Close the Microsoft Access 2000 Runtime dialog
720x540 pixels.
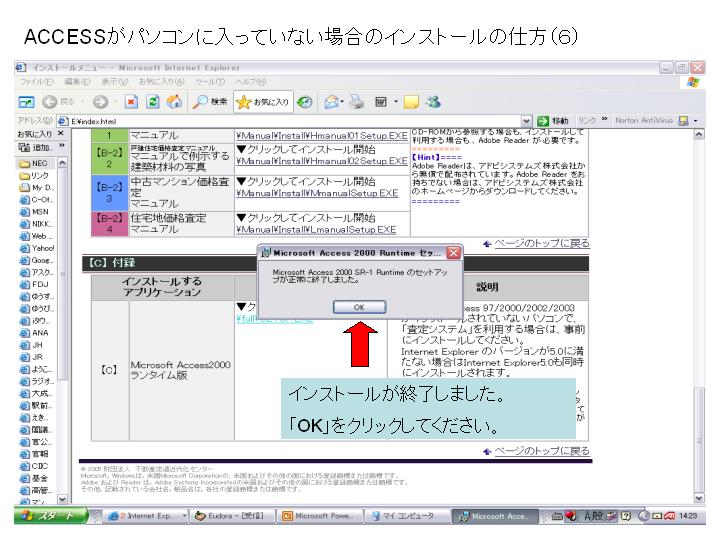coord(453,253)
